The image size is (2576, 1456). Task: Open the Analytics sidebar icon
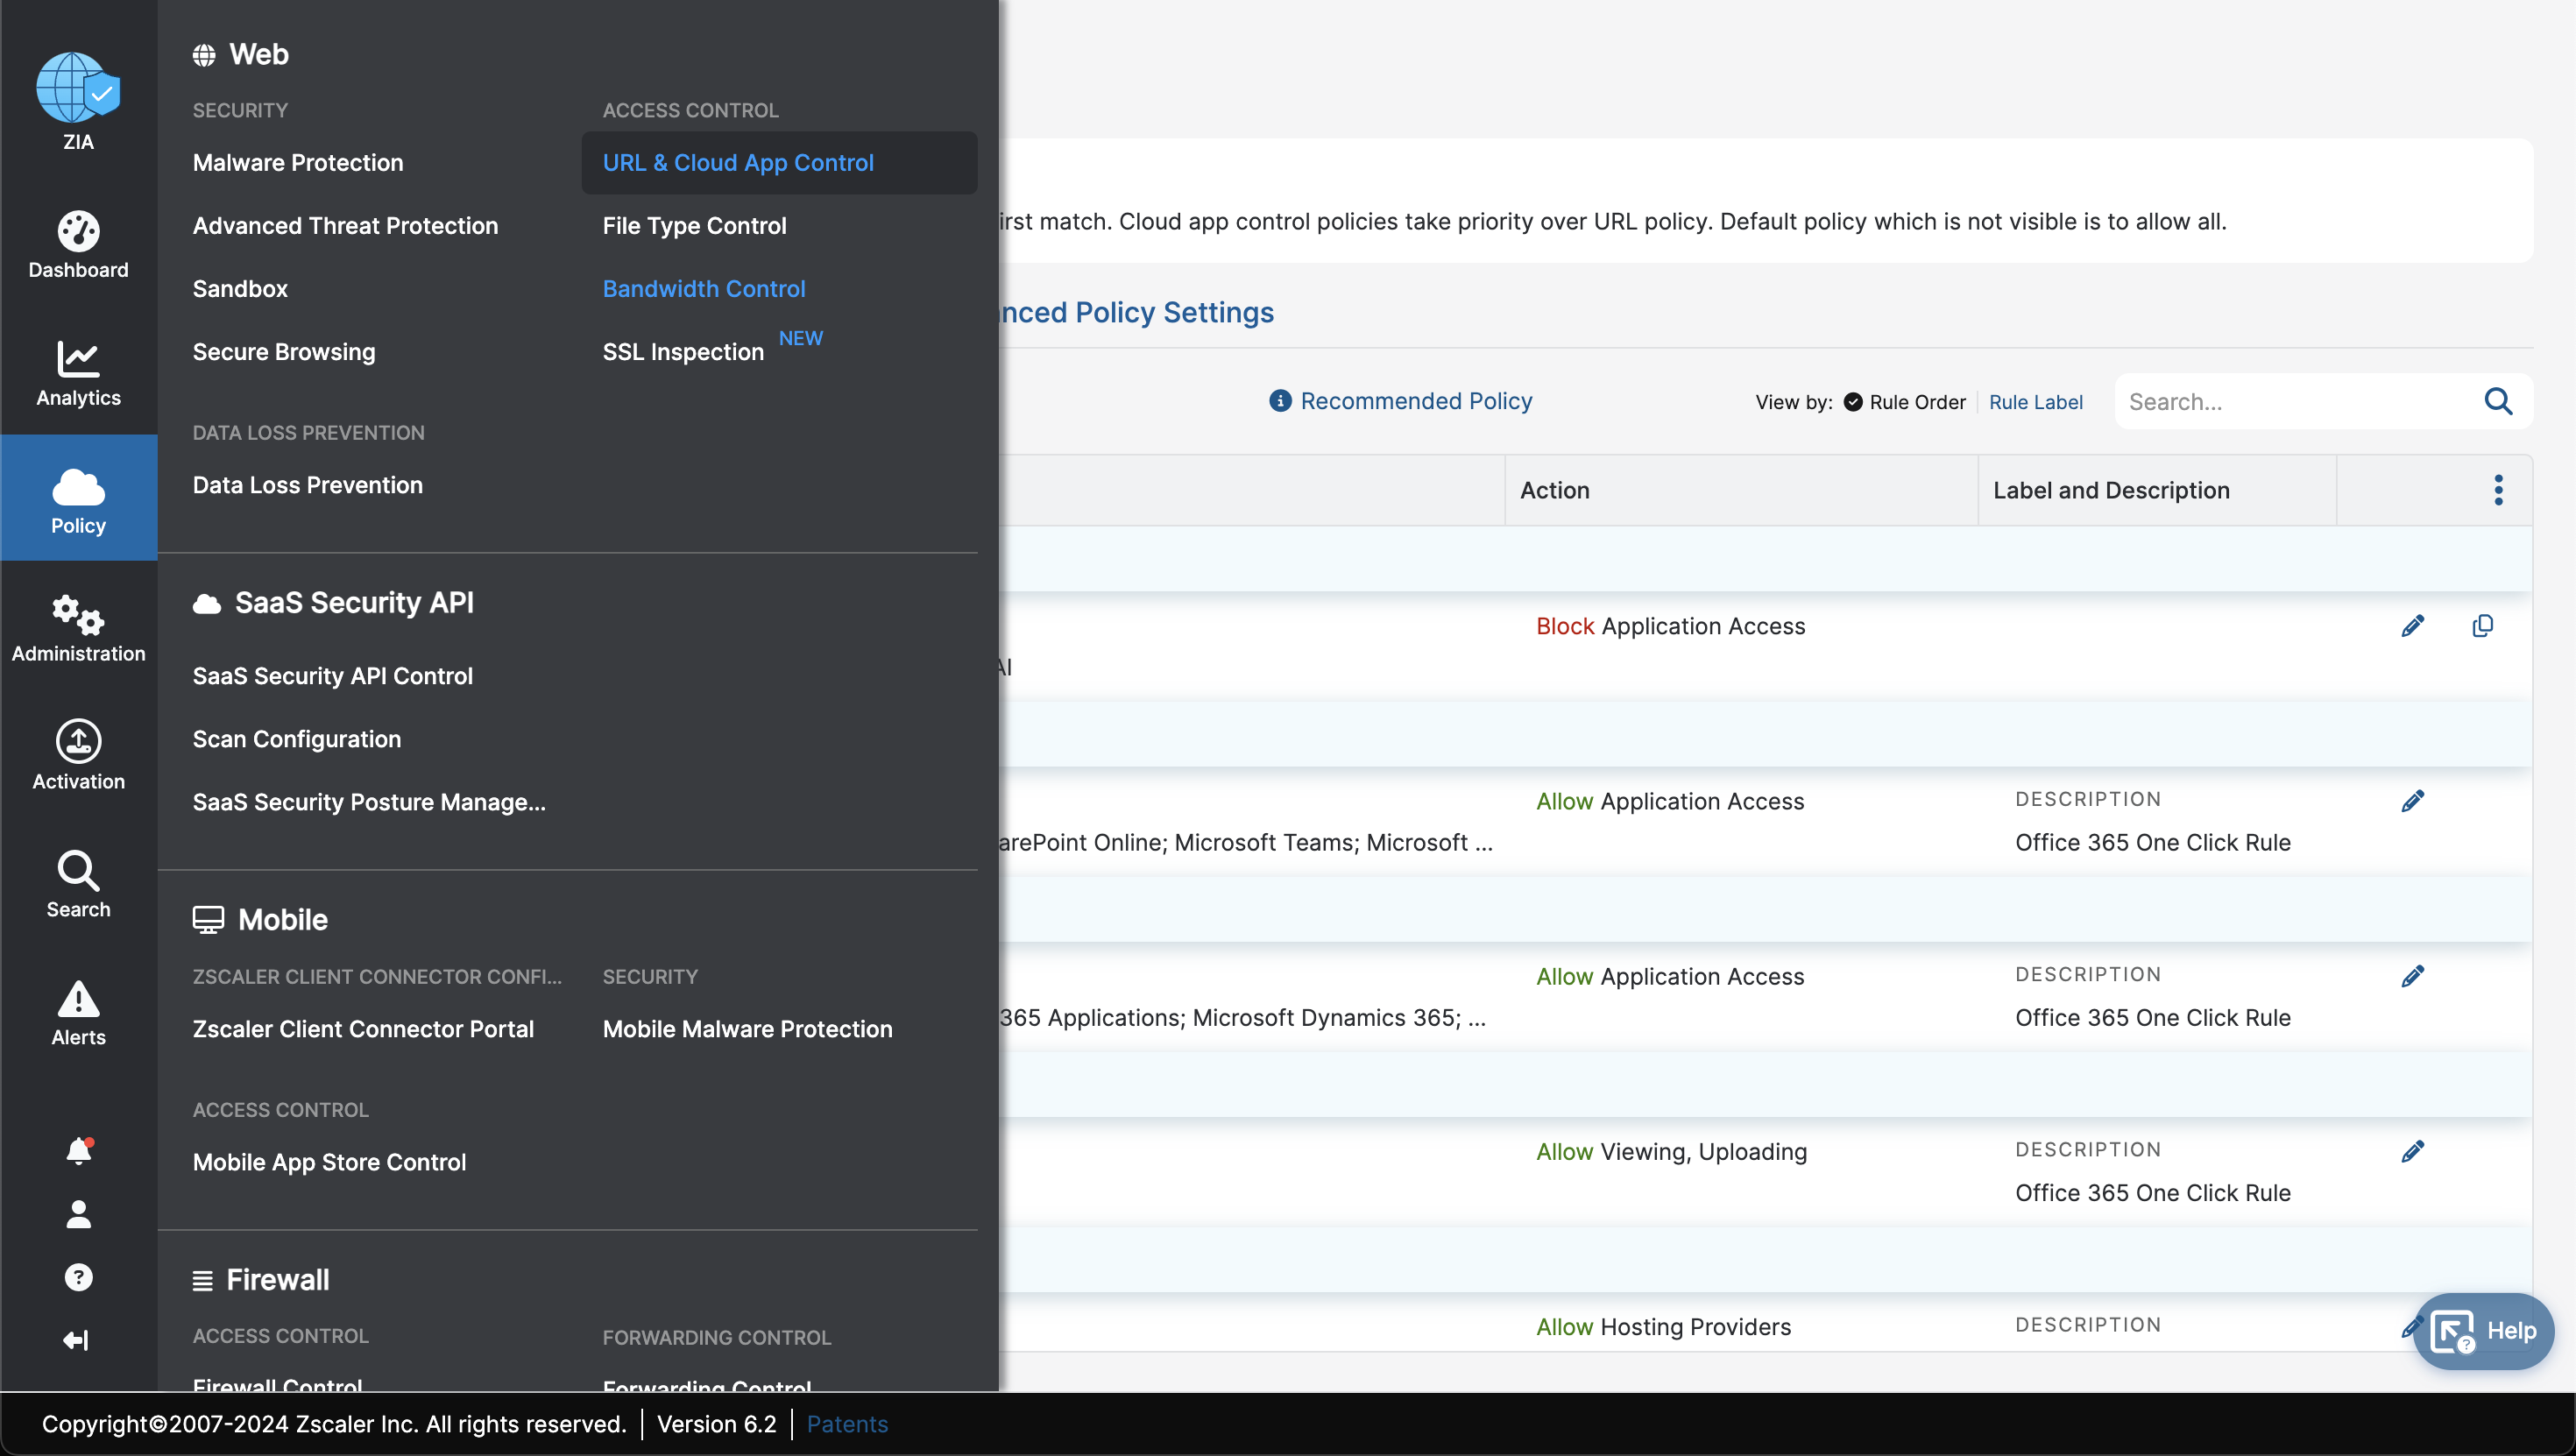[78, 360]
